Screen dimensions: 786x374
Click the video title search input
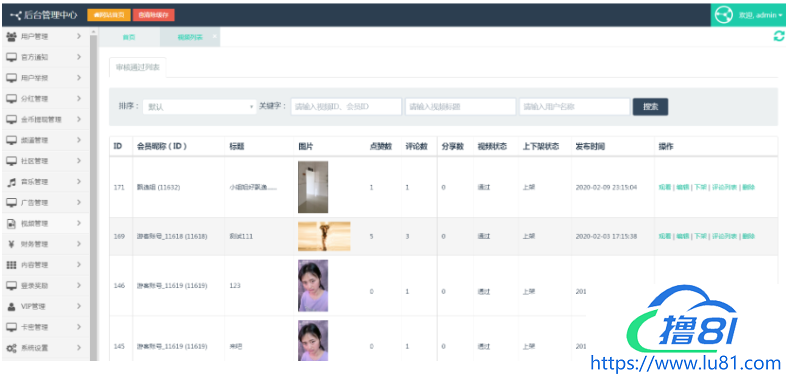tap(461, 107)
